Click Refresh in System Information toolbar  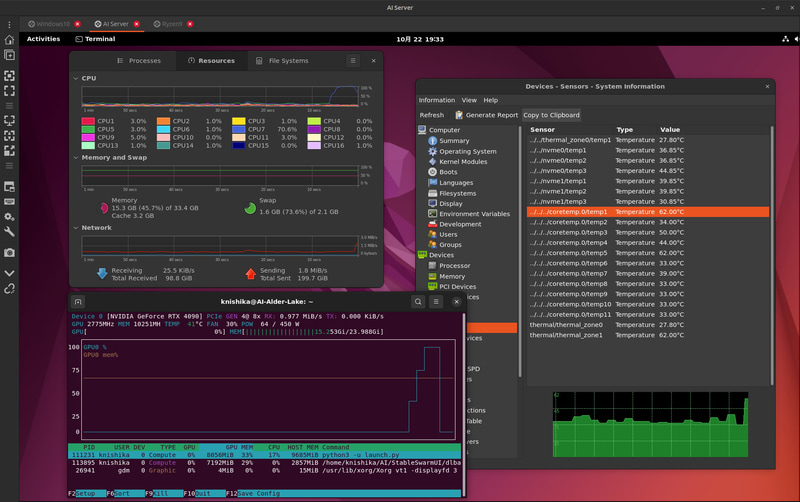432,115
